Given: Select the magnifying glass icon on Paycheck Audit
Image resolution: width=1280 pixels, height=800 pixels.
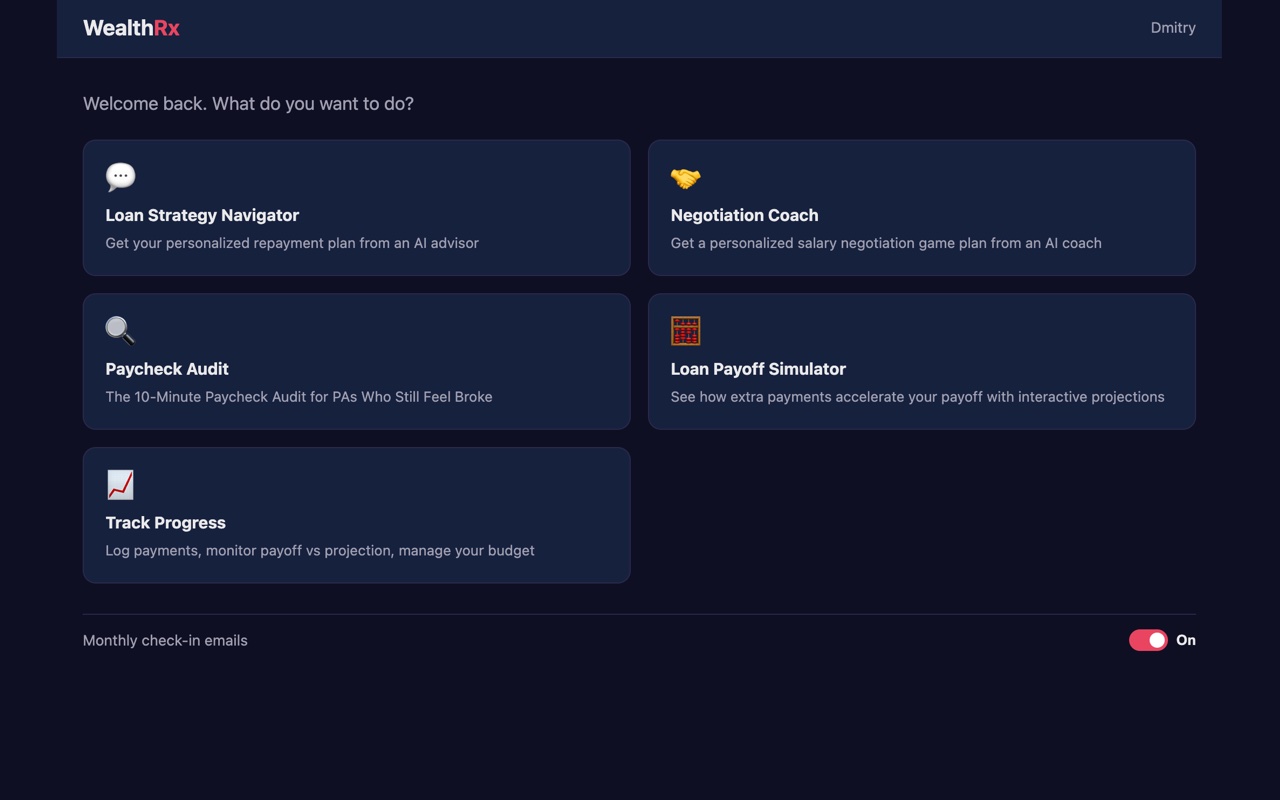Looking at the screenshot, I should [x=119, y=330].
